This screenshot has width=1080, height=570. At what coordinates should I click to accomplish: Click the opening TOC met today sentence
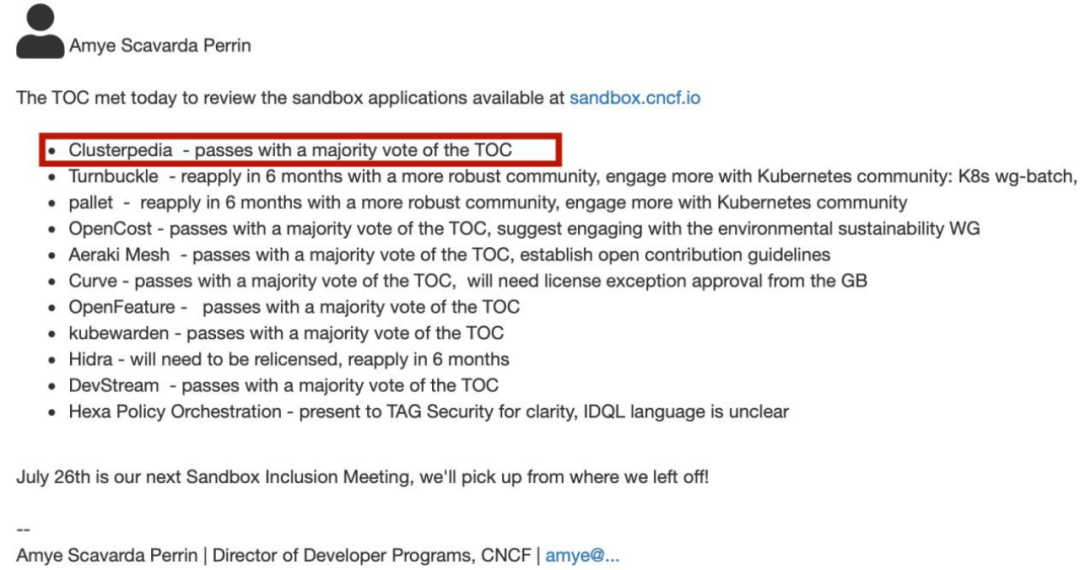[x=358, y=98]
